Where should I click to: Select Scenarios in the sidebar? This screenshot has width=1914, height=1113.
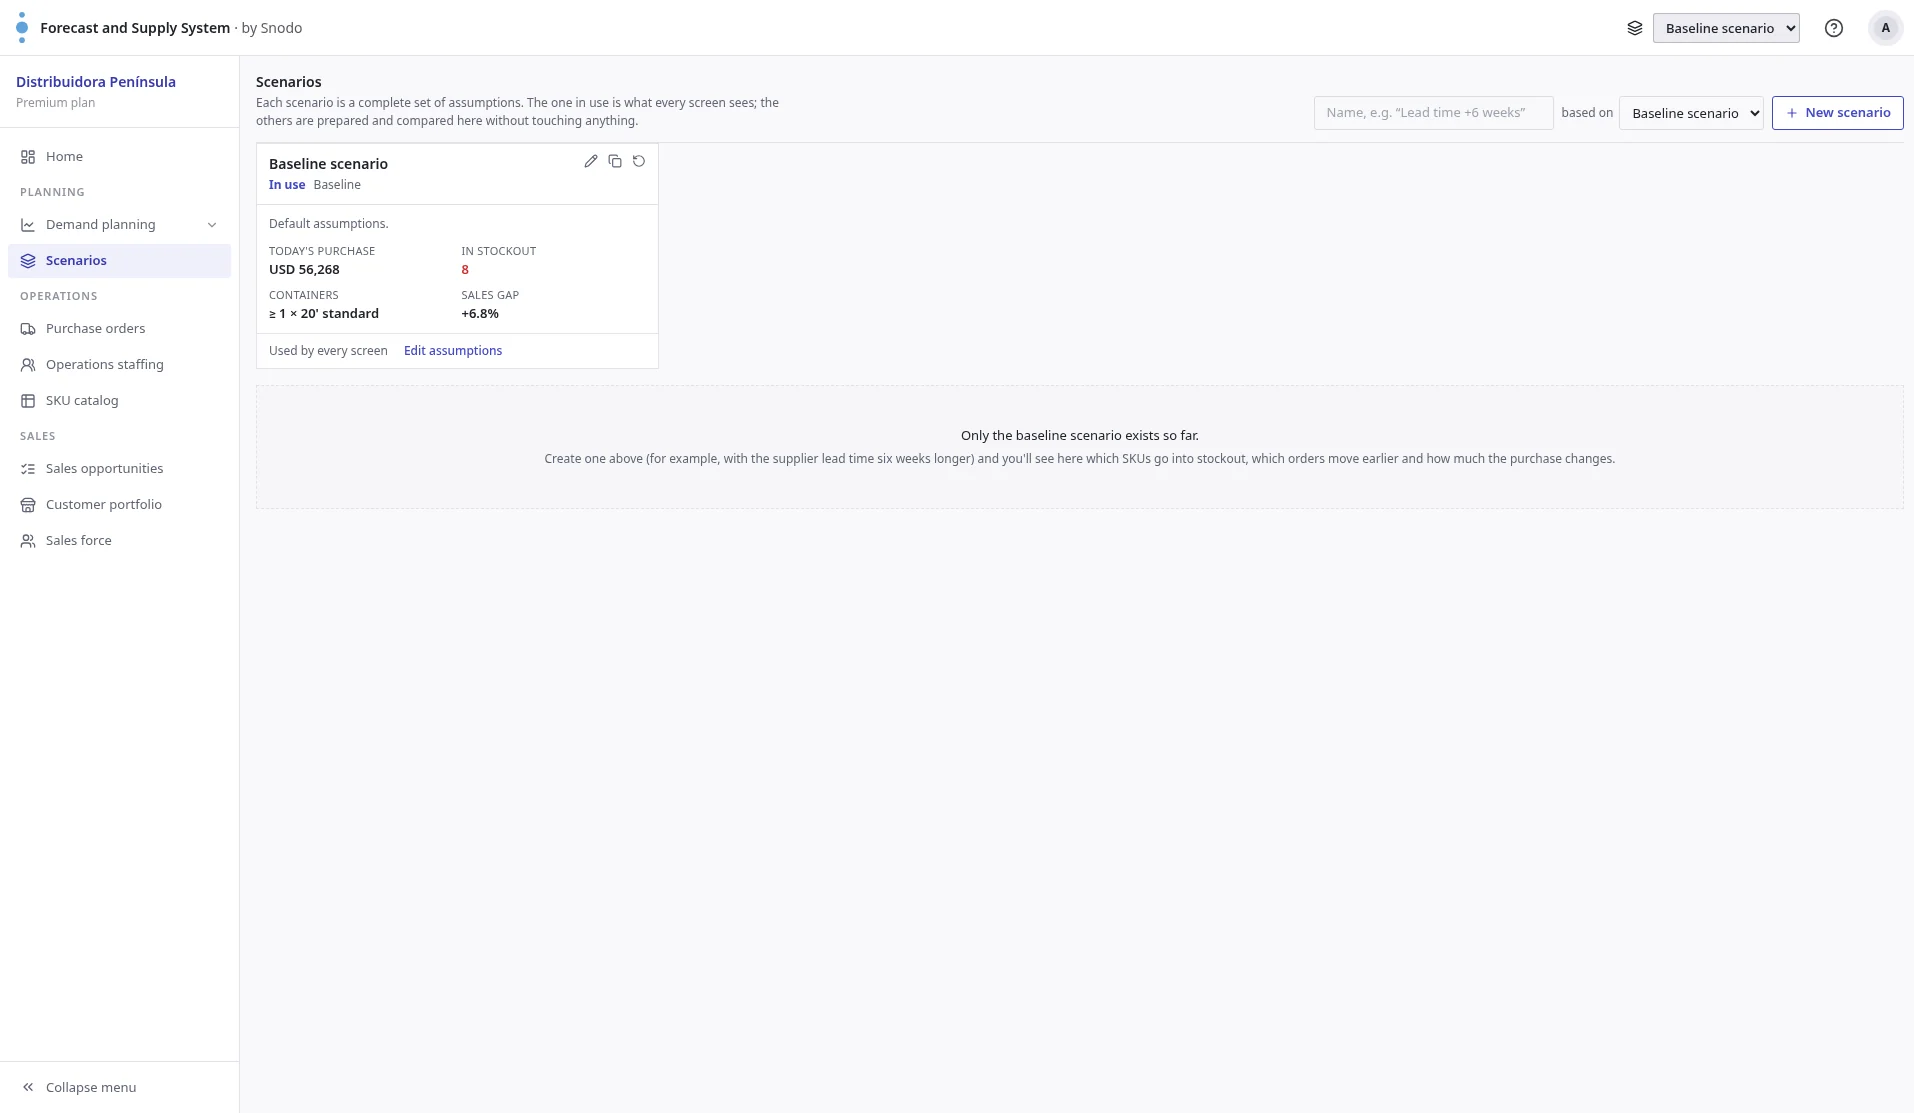pos(119,261)
